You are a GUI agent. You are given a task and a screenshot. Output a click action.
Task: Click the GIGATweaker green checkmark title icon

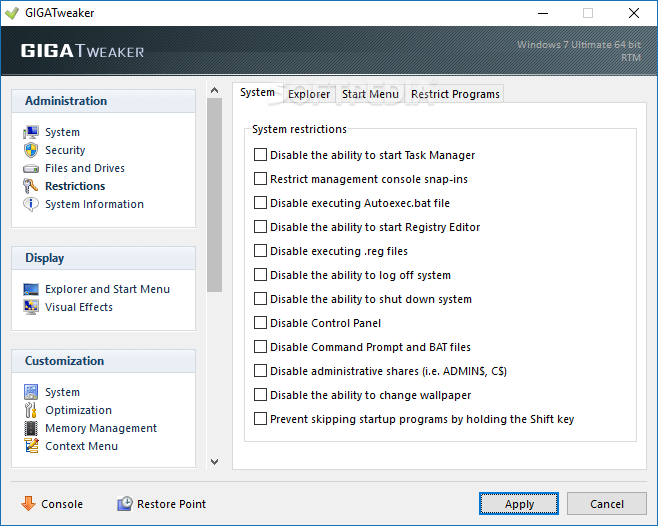(12, 13)
